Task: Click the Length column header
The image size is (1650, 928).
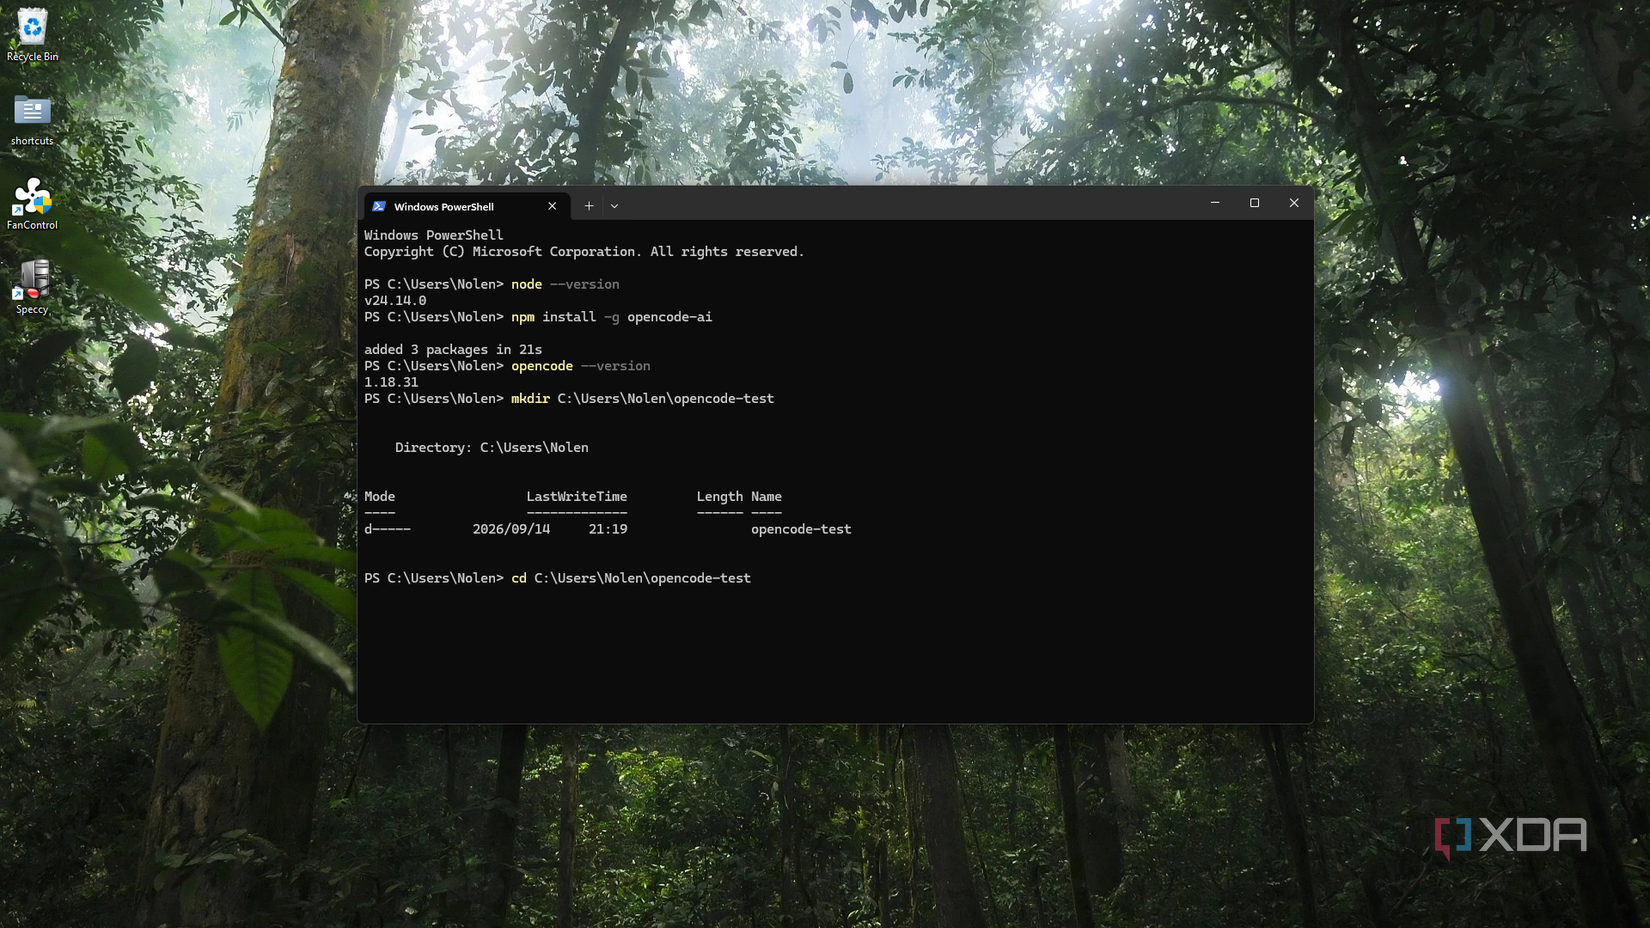Action: 719,496
